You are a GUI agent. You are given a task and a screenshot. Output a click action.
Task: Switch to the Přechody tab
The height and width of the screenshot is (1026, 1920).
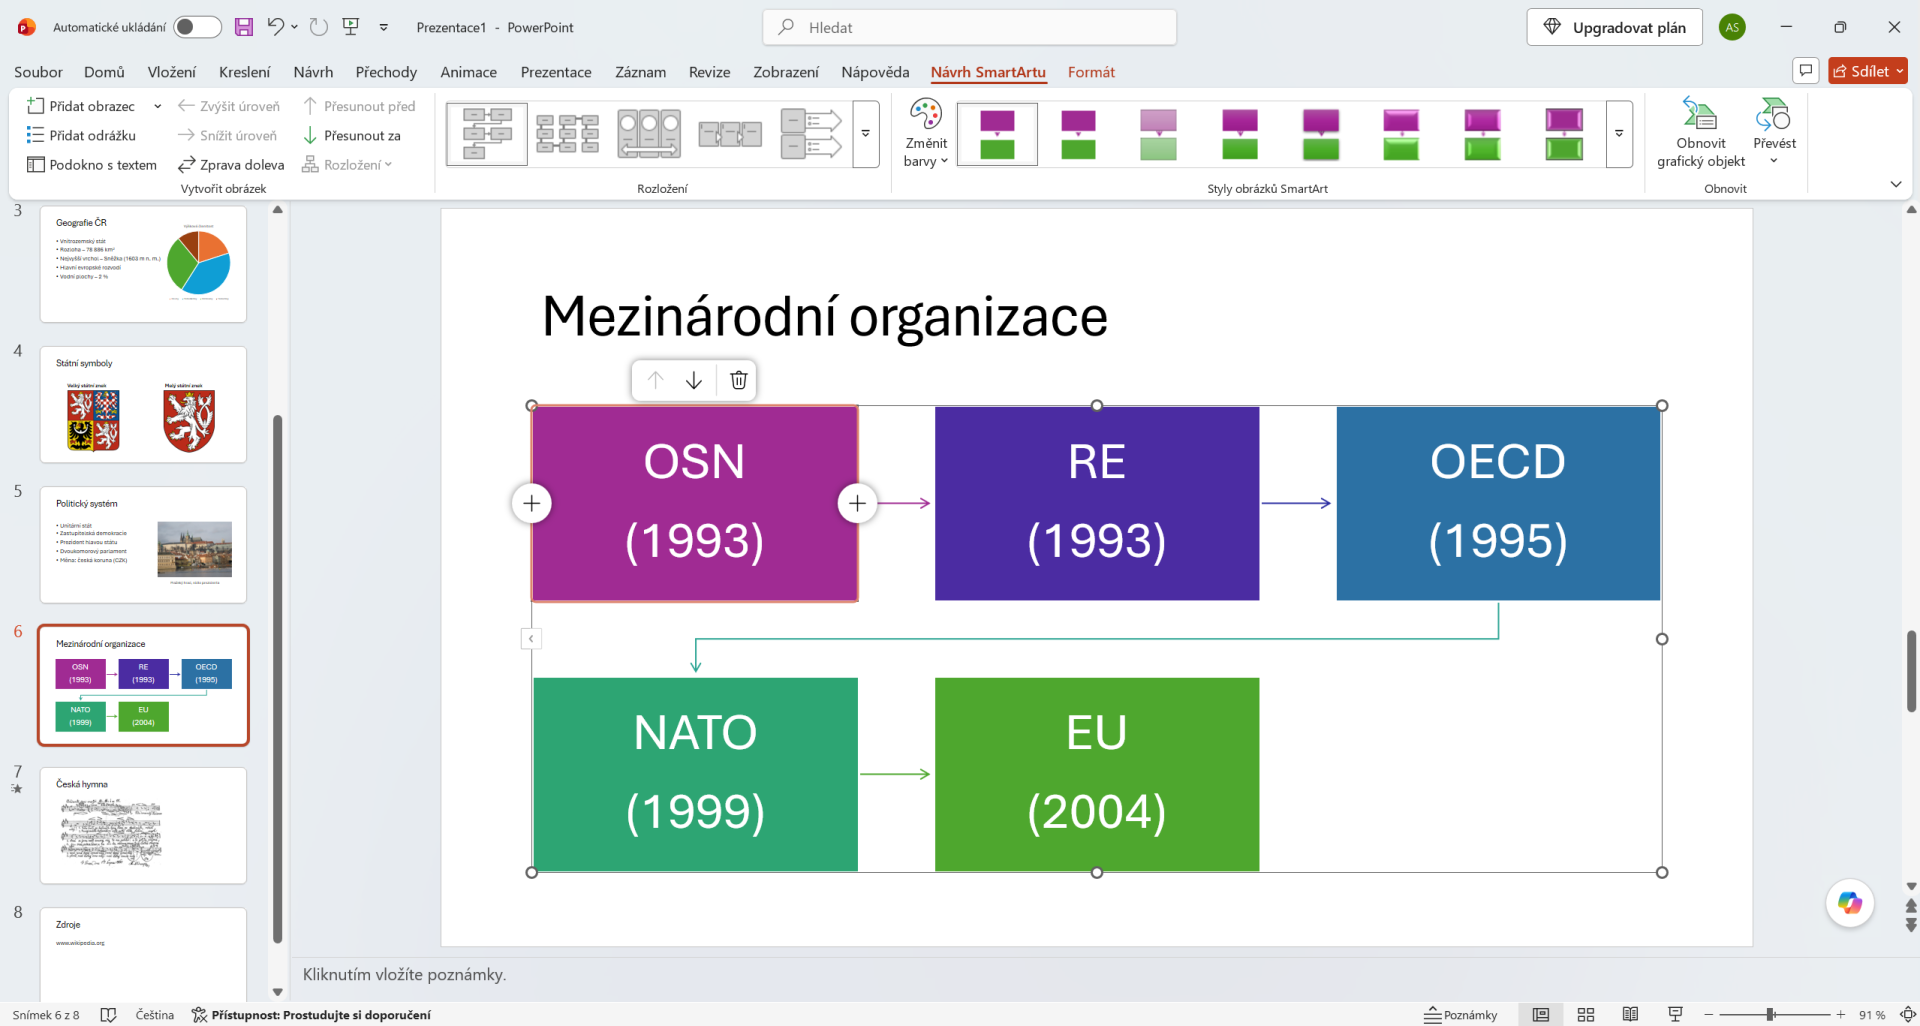point(386,72)
